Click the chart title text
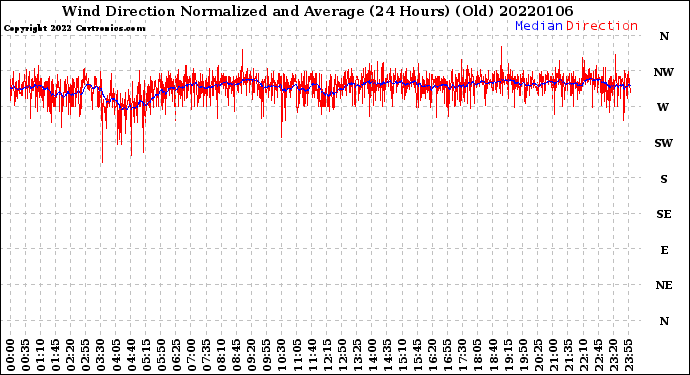 coord(317,11)
